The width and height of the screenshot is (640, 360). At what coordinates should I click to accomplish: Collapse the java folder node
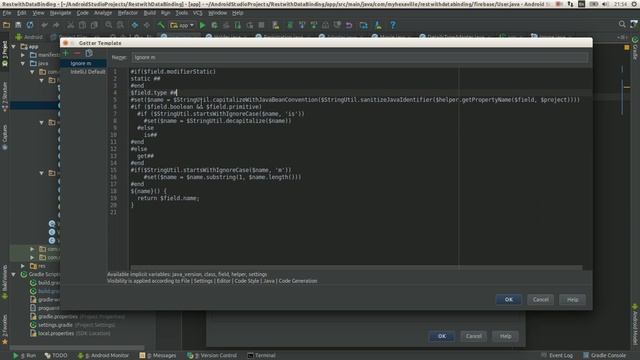tap(23, 63)
